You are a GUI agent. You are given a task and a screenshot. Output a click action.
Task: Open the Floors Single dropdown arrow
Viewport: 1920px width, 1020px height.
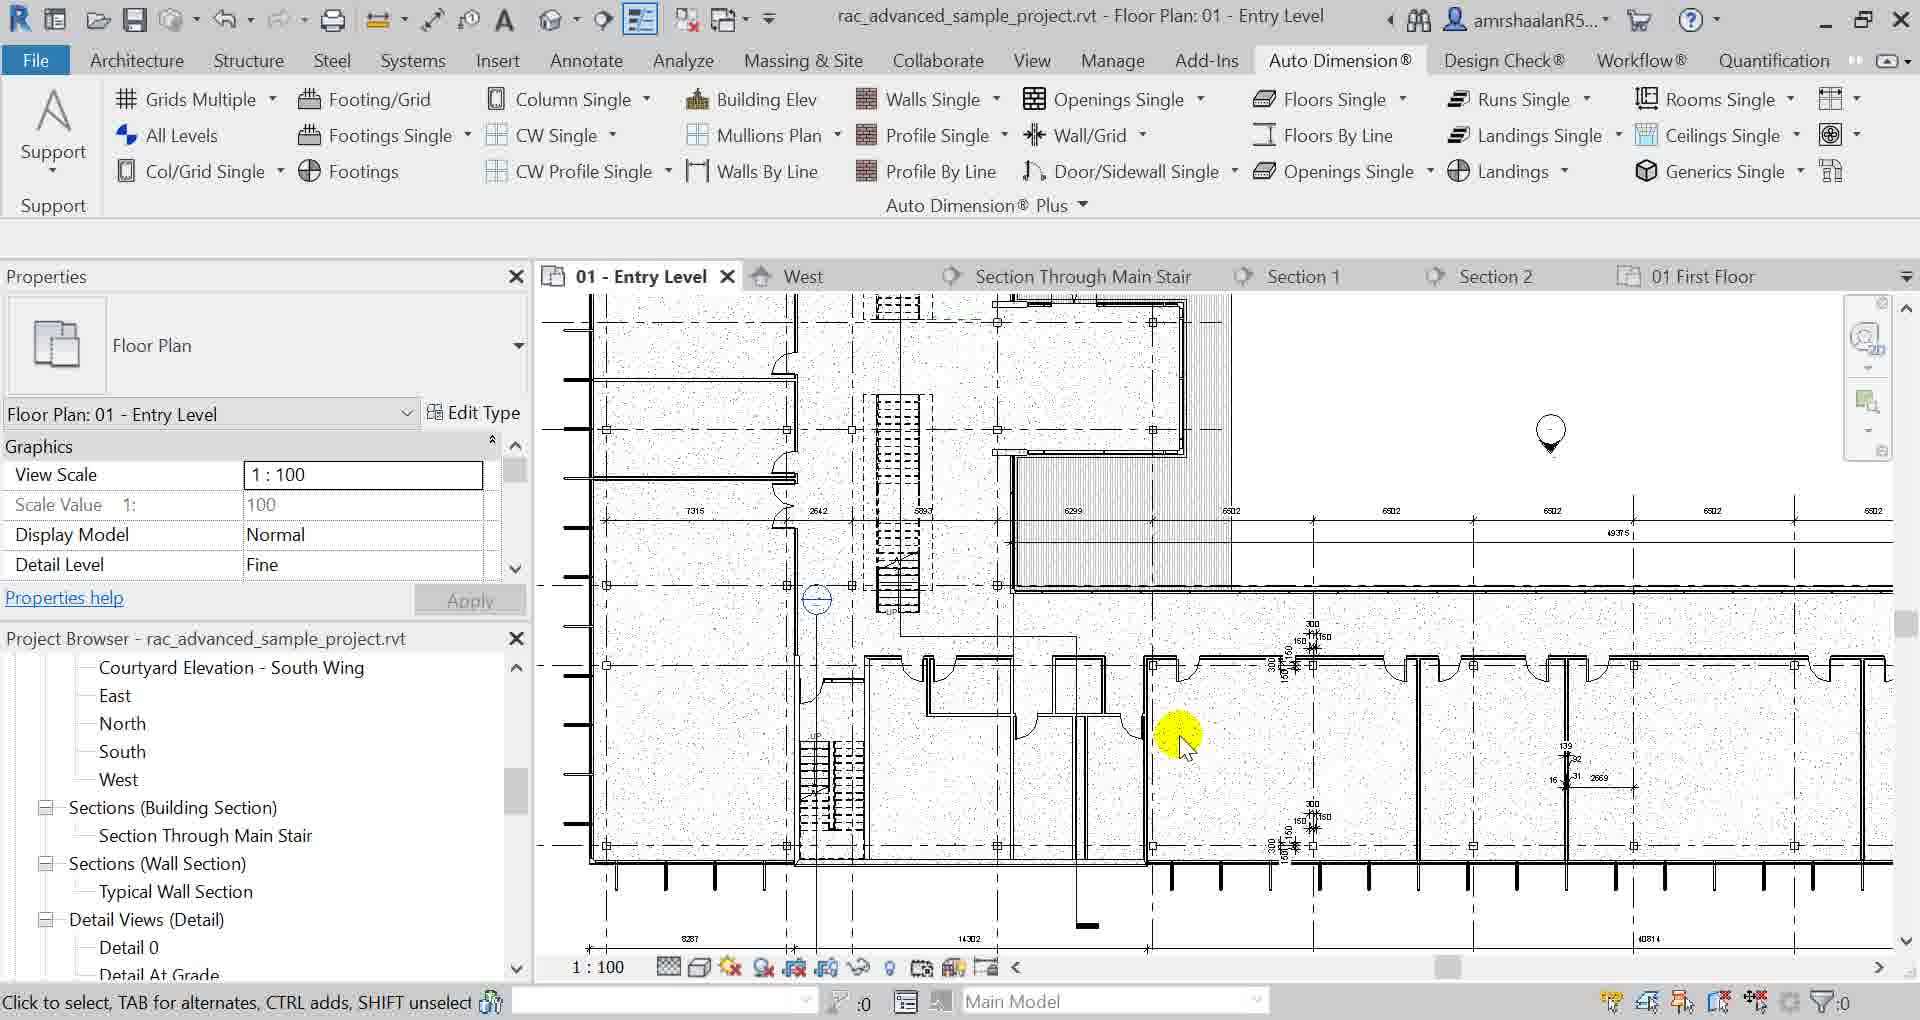coord(1402,99)
